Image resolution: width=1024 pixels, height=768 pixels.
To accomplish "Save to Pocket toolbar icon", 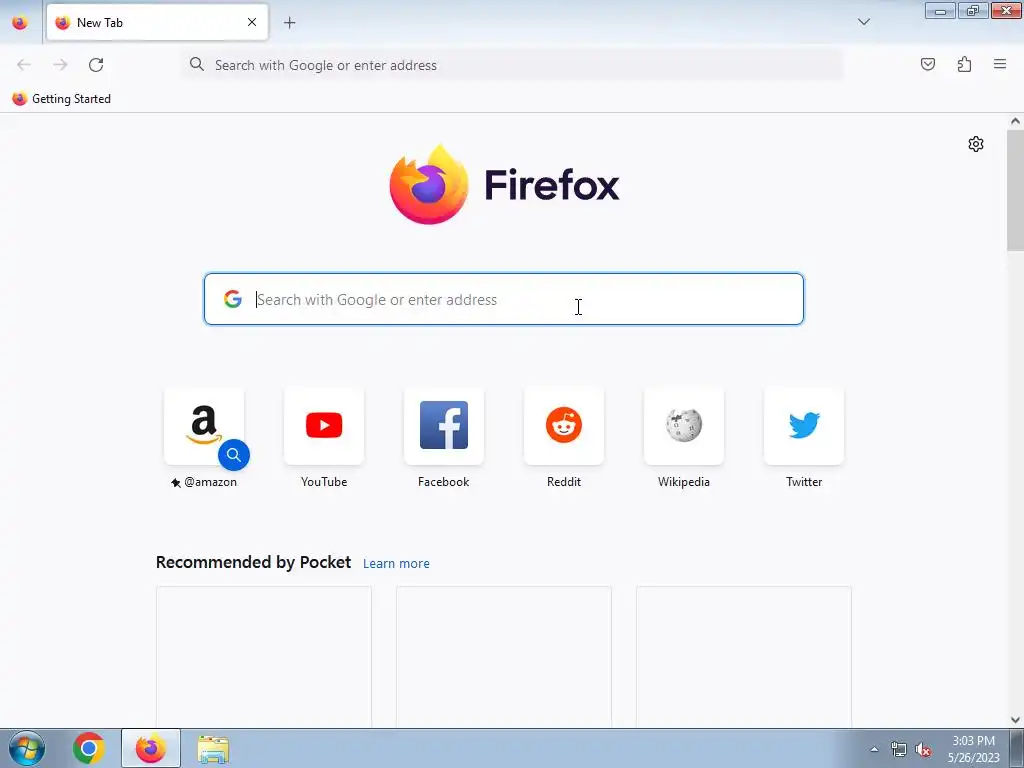I will [927, 64].
